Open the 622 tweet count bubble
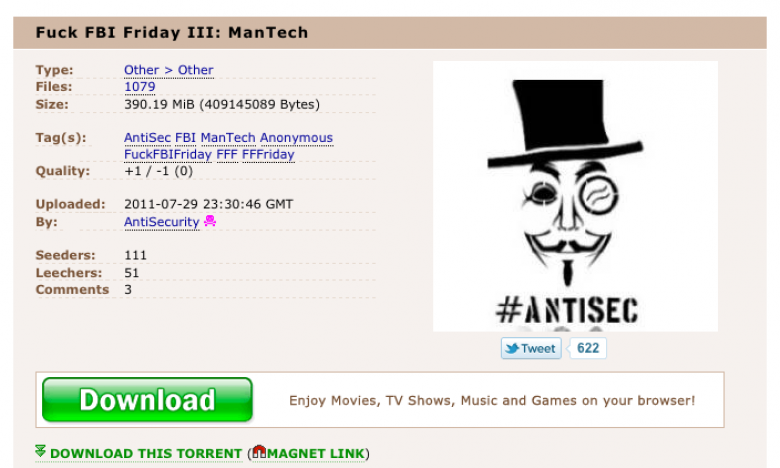This screenshot has height=468, width=780. pyautogui.click(x=587, y=348)
